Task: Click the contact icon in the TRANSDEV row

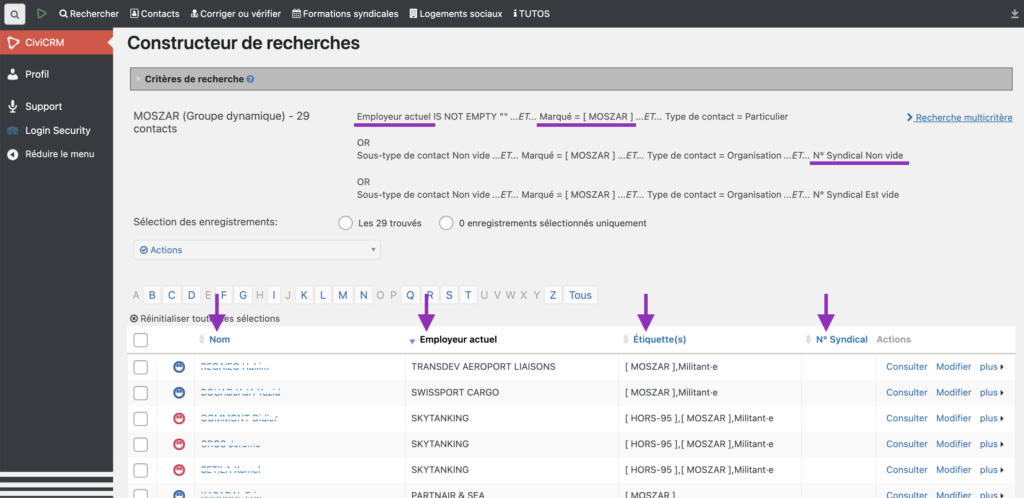Action: (x=180, y=367)
